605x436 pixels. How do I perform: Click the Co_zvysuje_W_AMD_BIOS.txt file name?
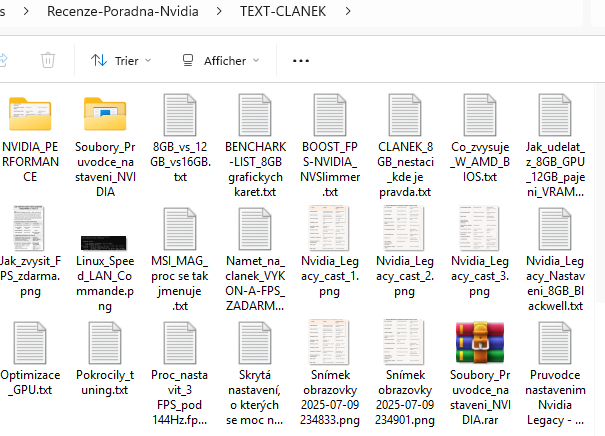click(480, 162)
